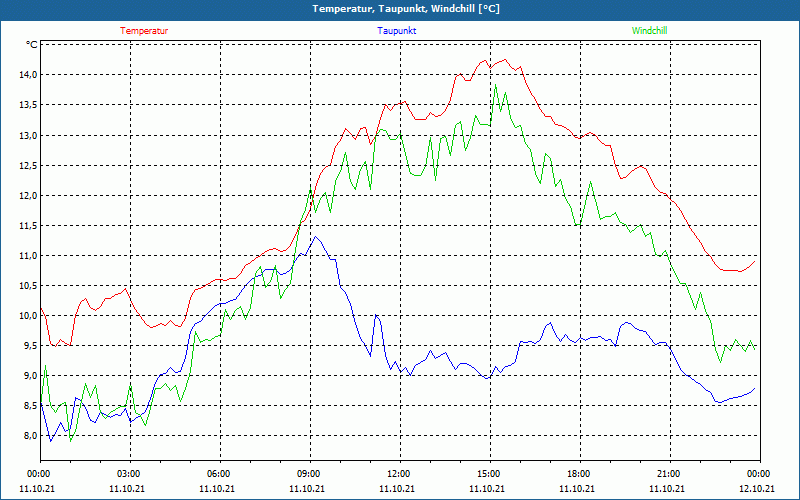Click the 12,5 y-axis value

pos(29,165)
